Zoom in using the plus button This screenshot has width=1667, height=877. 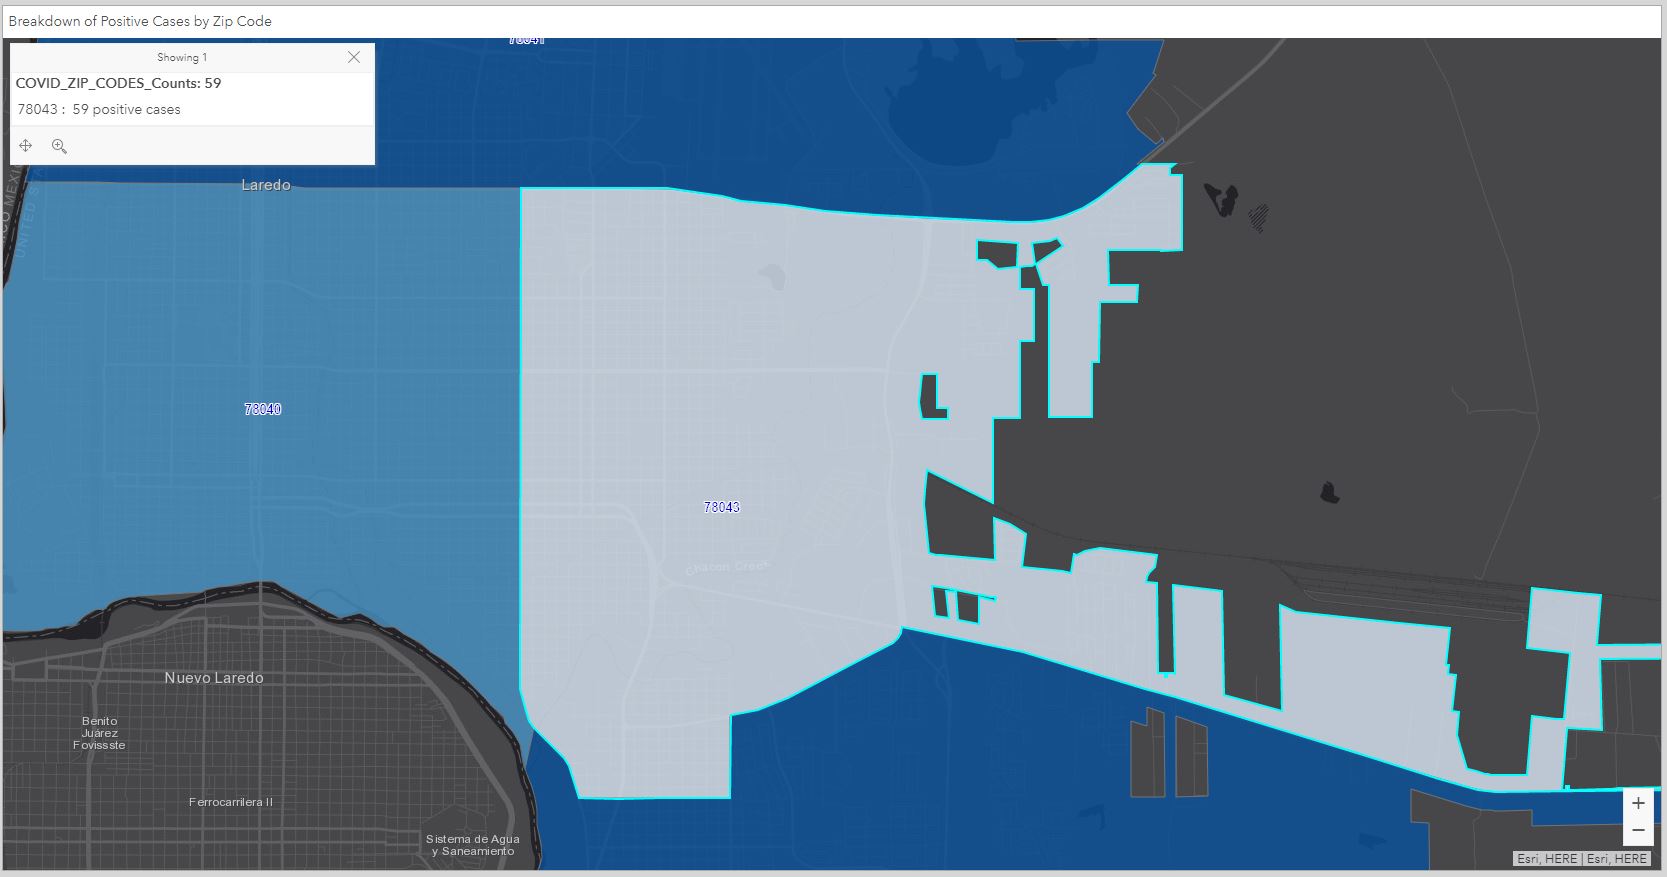tap(1638, 803)
